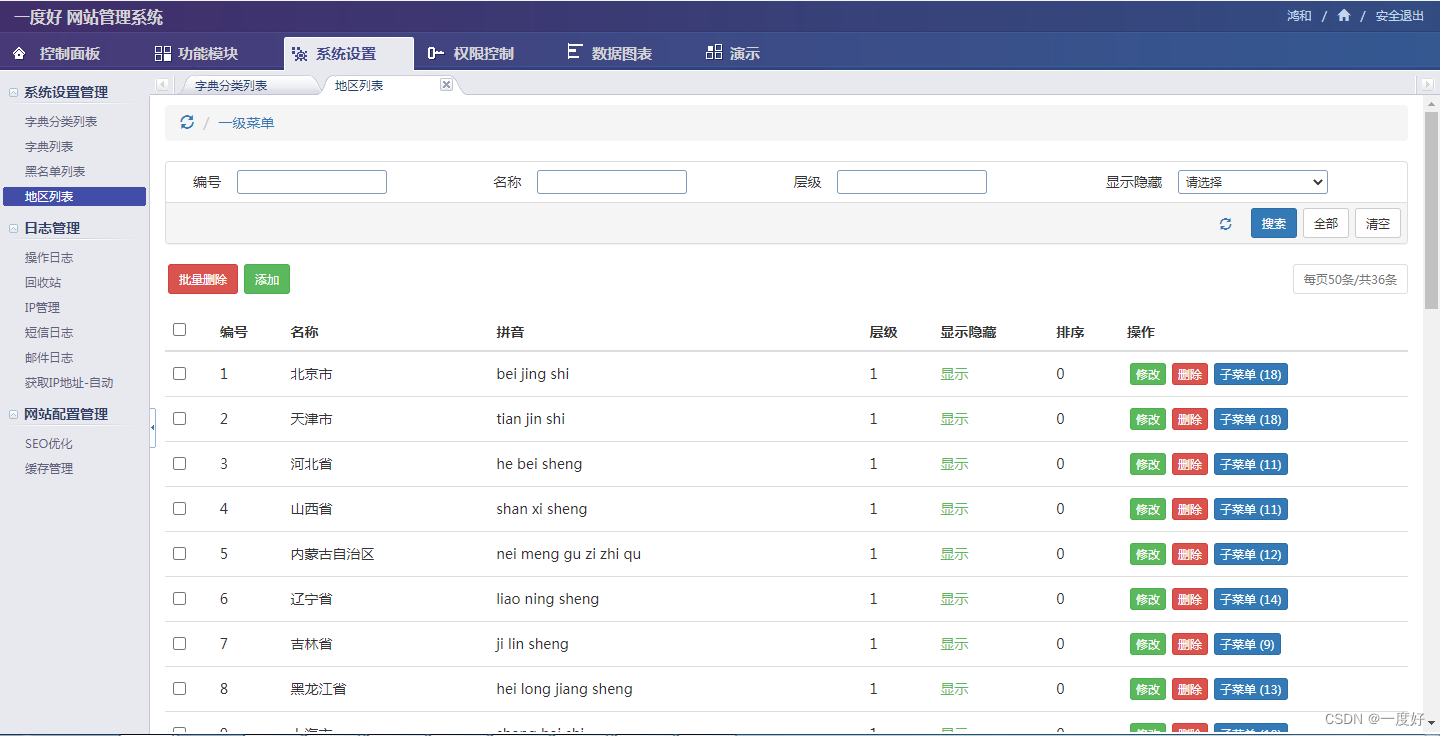Switch to the 权限控制 top tab
This screenshot has width=1440, height=736.
click(x=483, y=54)
